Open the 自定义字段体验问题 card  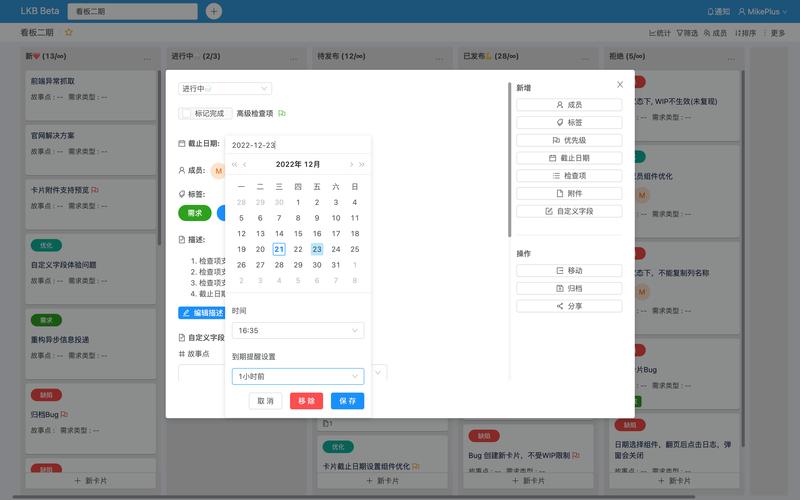coord(91,269)
